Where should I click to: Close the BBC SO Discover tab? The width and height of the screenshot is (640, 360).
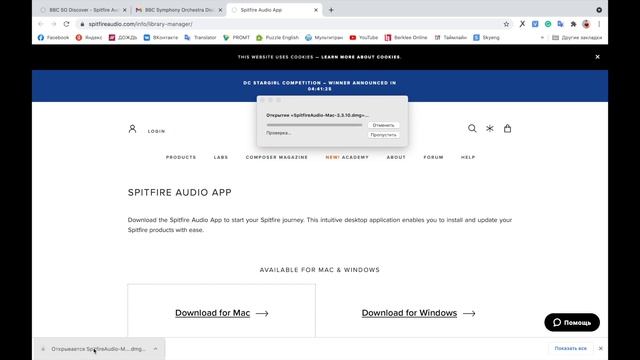(124, 10)
